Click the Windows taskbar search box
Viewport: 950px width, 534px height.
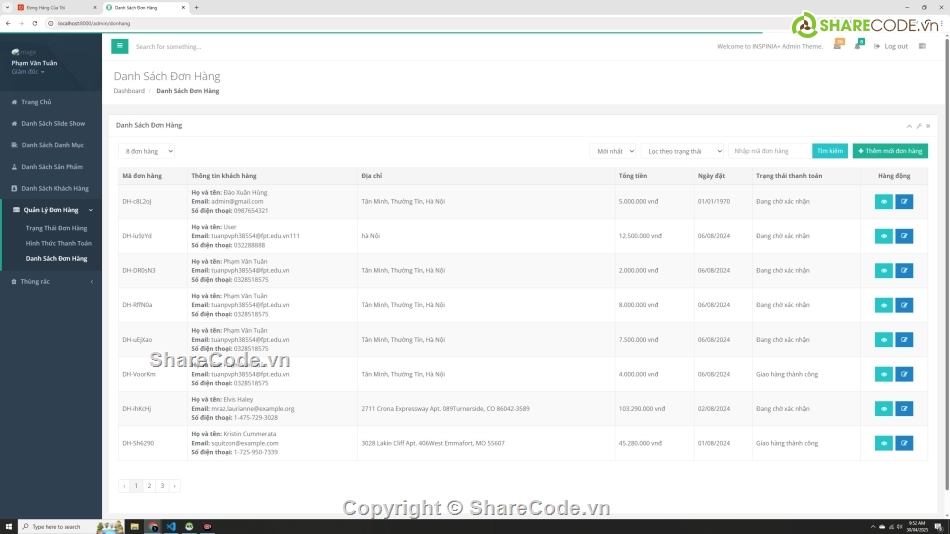pos(71,527)
